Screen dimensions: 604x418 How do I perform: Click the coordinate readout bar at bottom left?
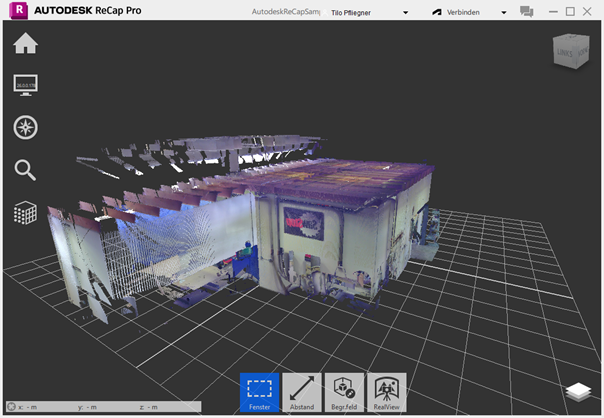click(x=100, y=407)
